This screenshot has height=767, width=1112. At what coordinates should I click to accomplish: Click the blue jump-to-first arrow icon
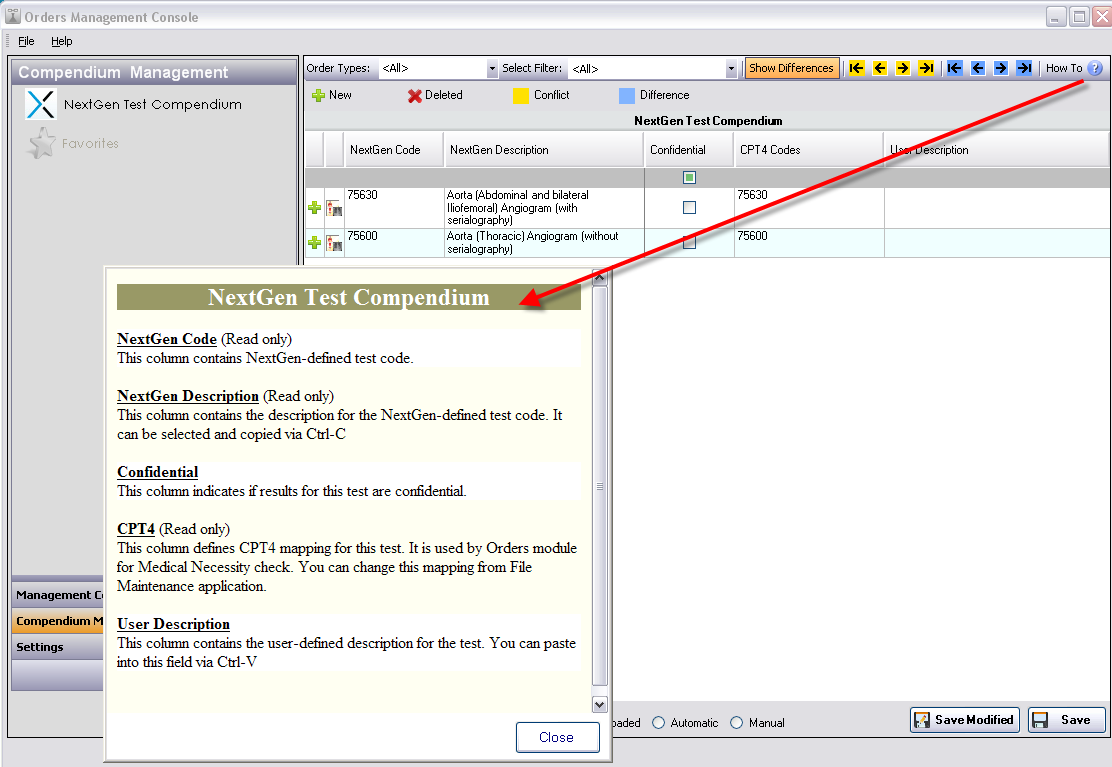(955, 68)
